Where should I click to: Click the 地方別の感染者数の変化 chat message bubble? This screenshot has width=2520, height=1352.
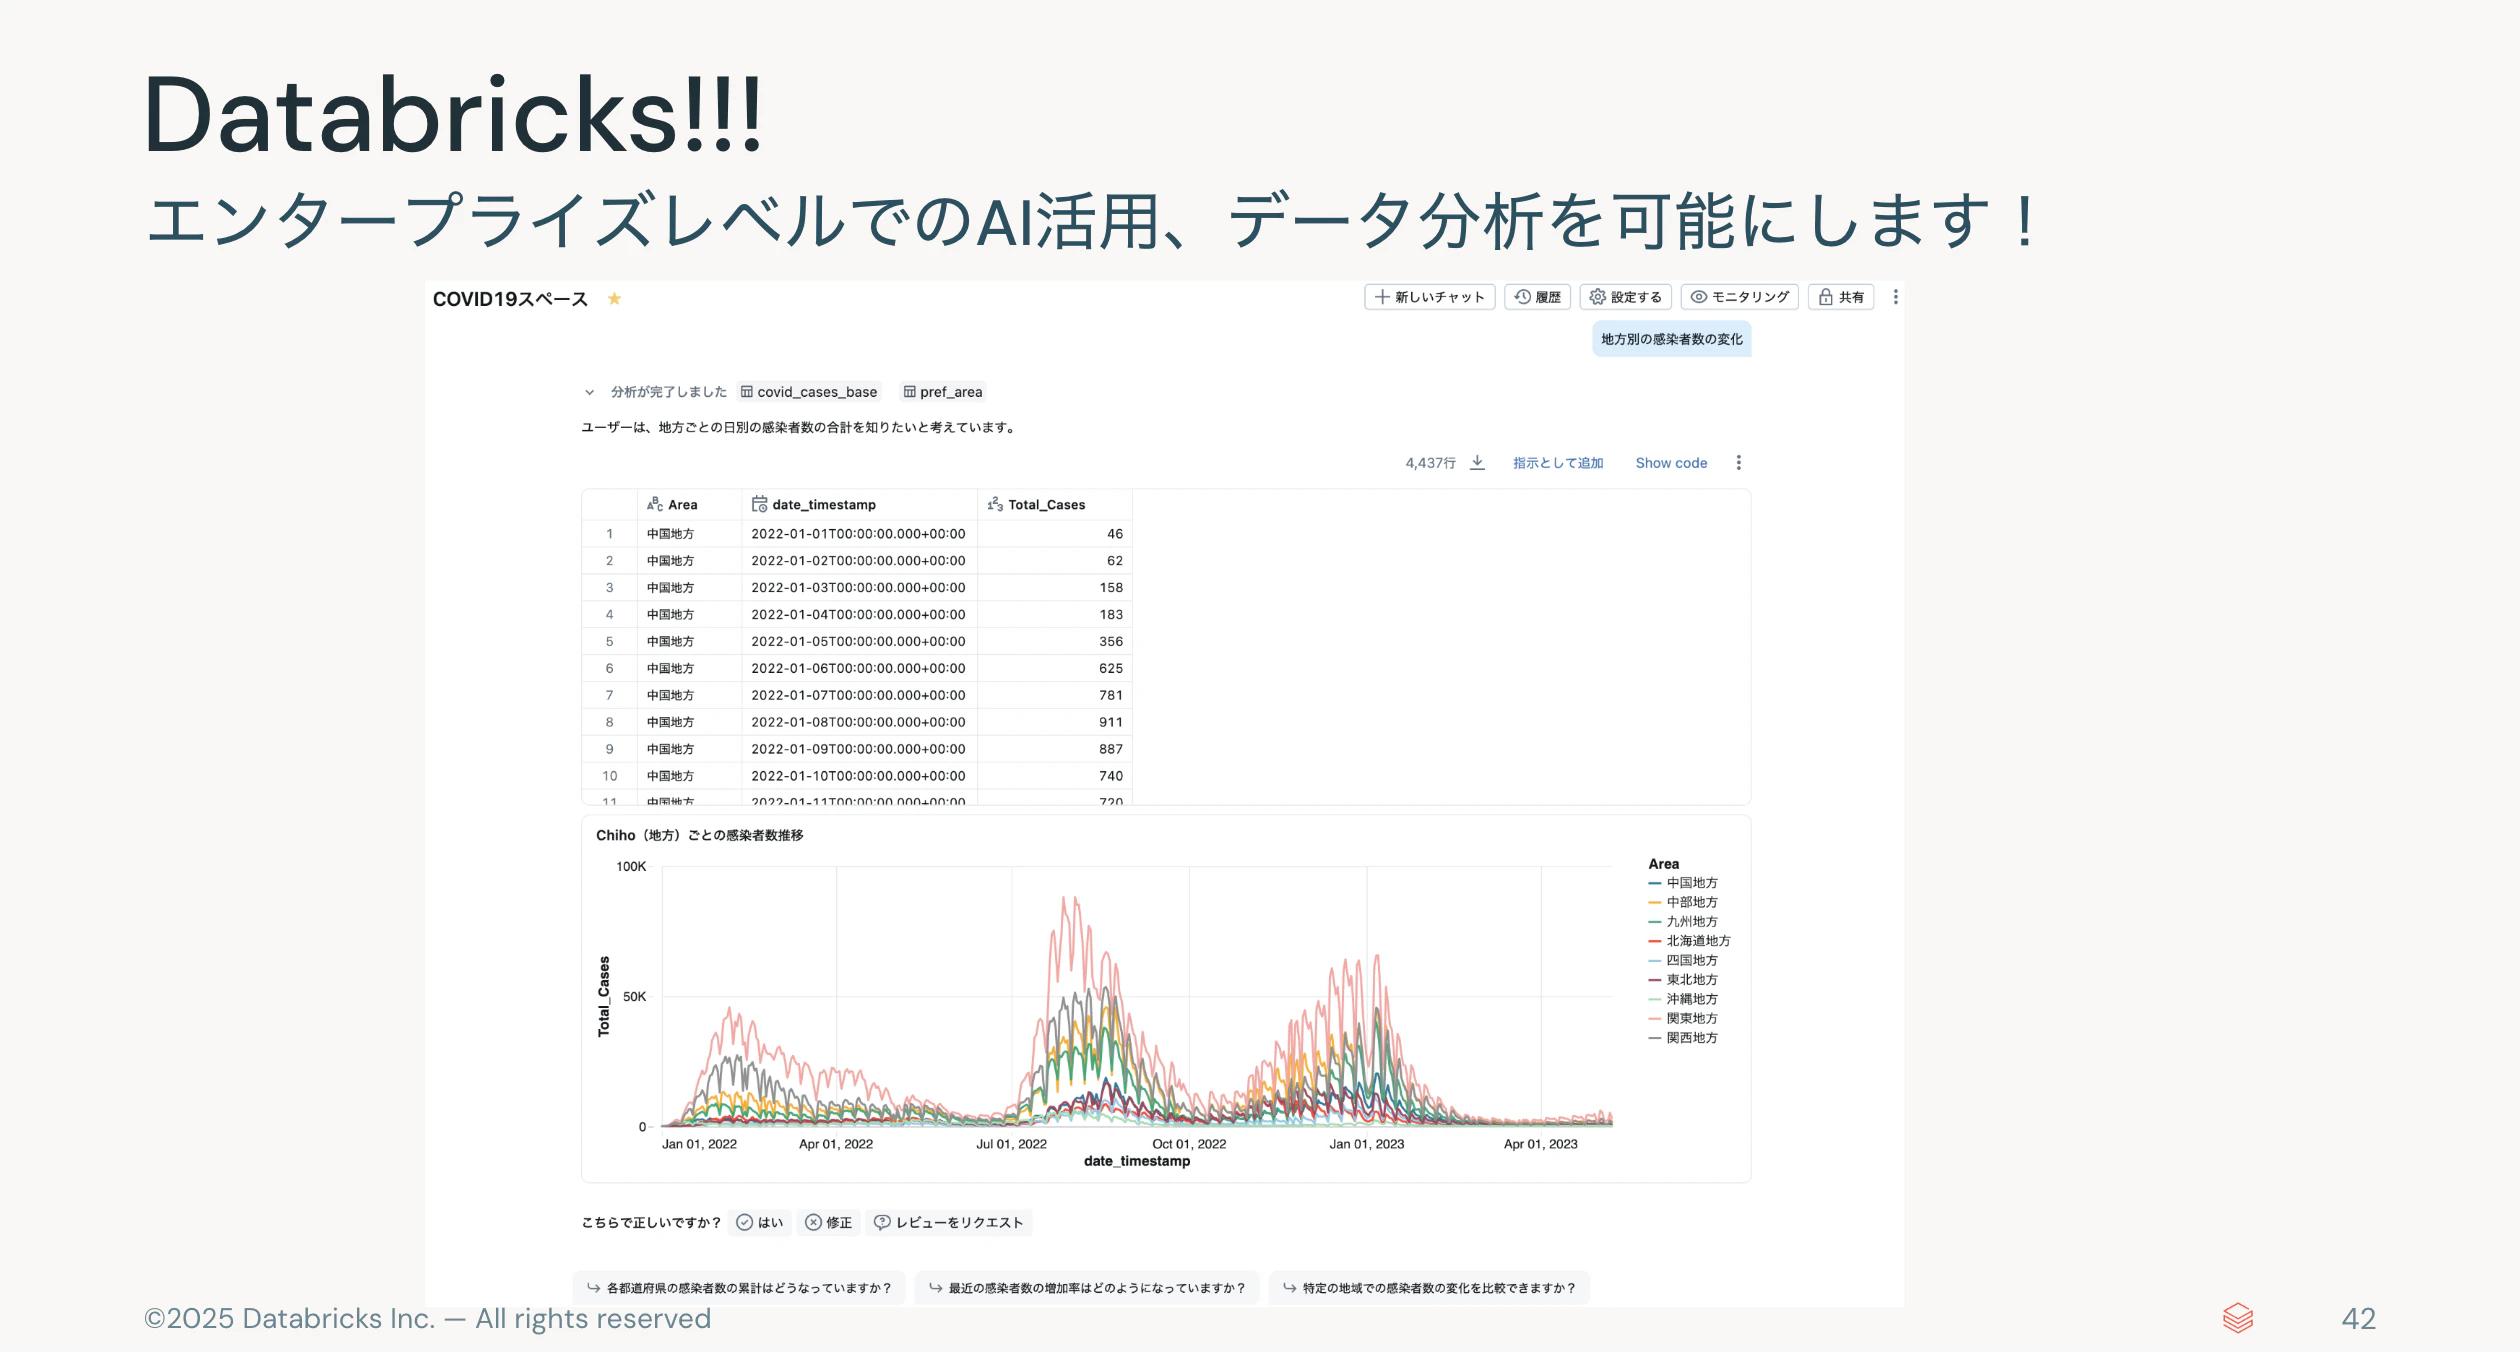click(1671, 339)
